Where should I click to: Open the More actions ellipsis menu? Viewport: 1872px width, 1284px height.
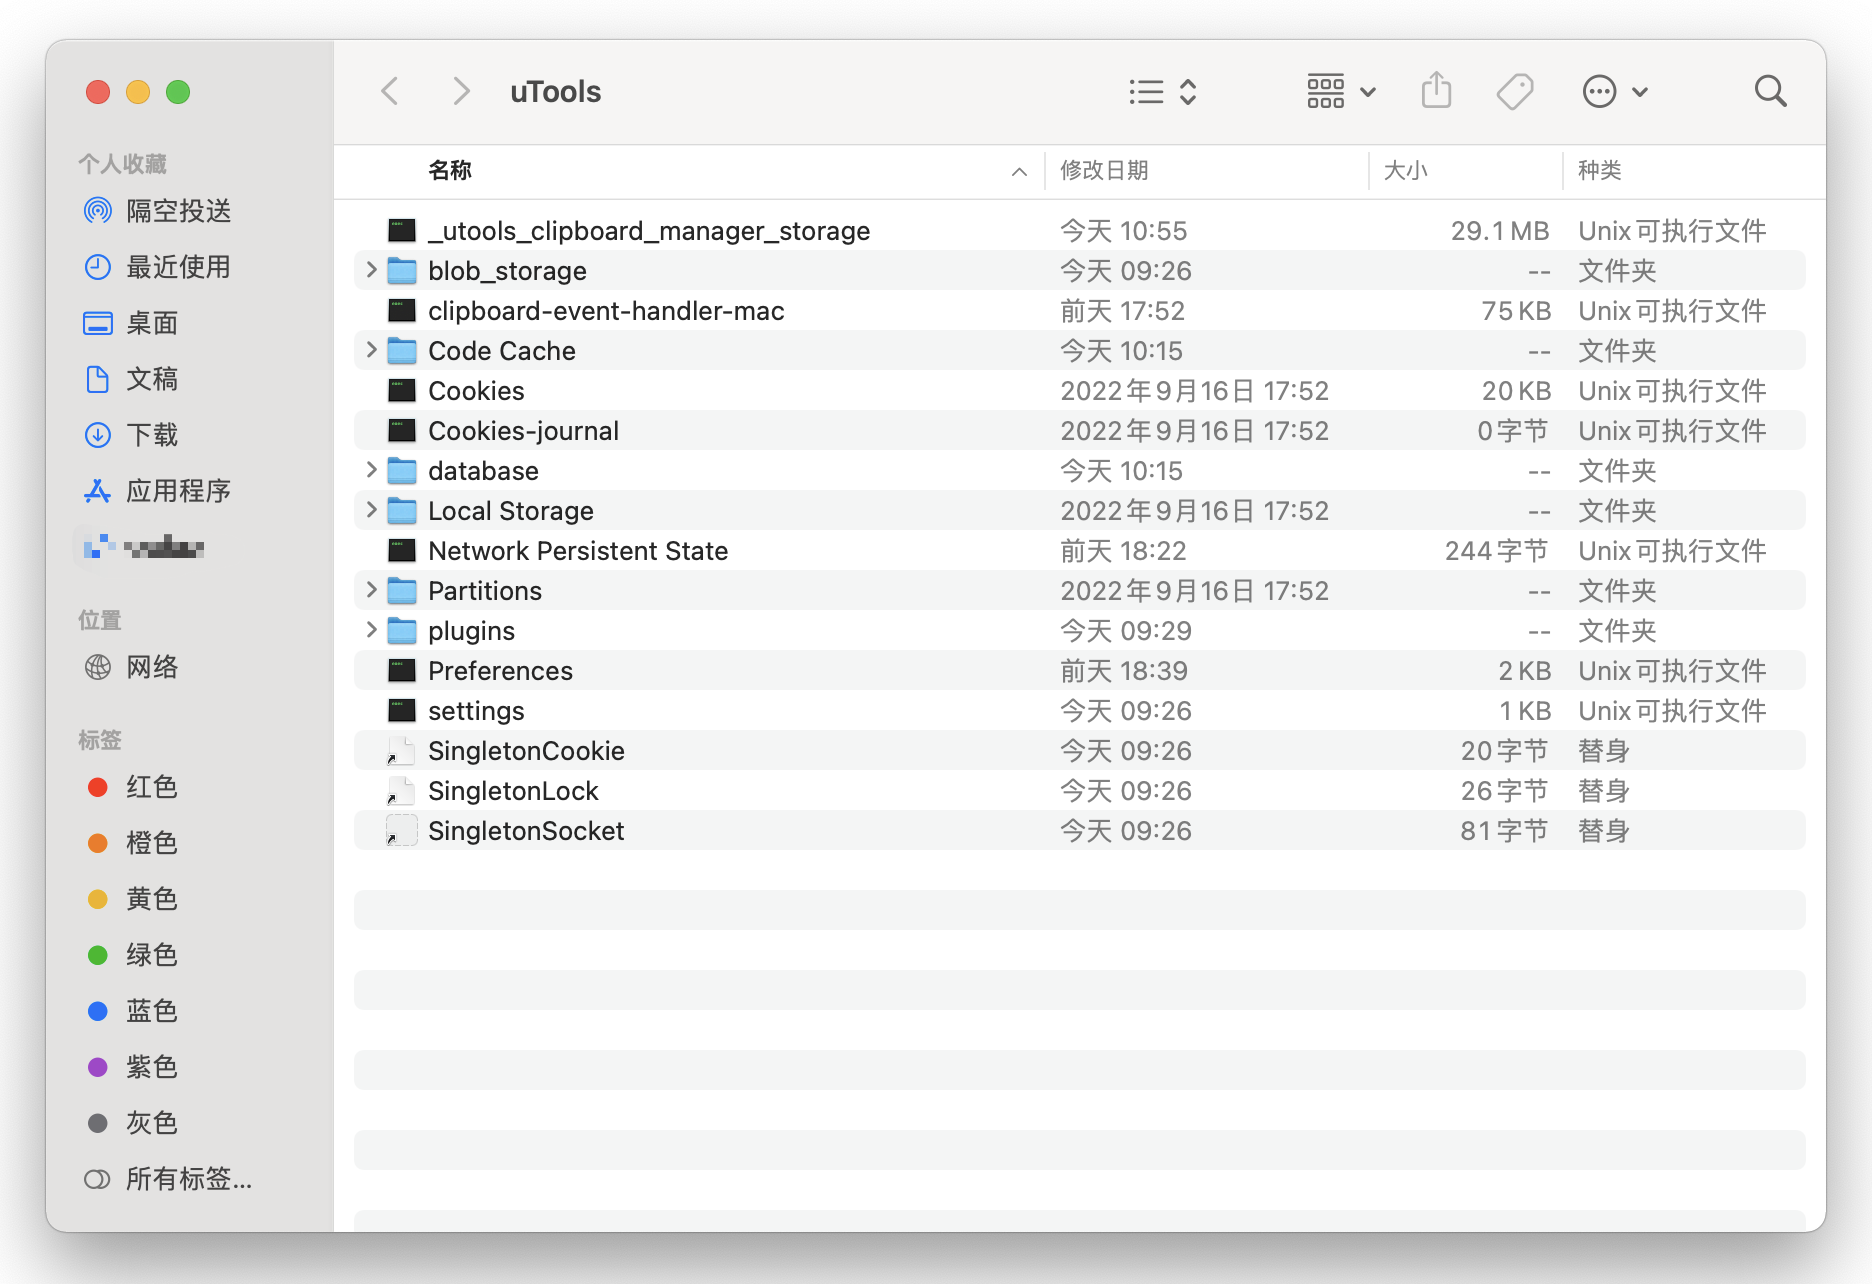tap(1614, 92)
